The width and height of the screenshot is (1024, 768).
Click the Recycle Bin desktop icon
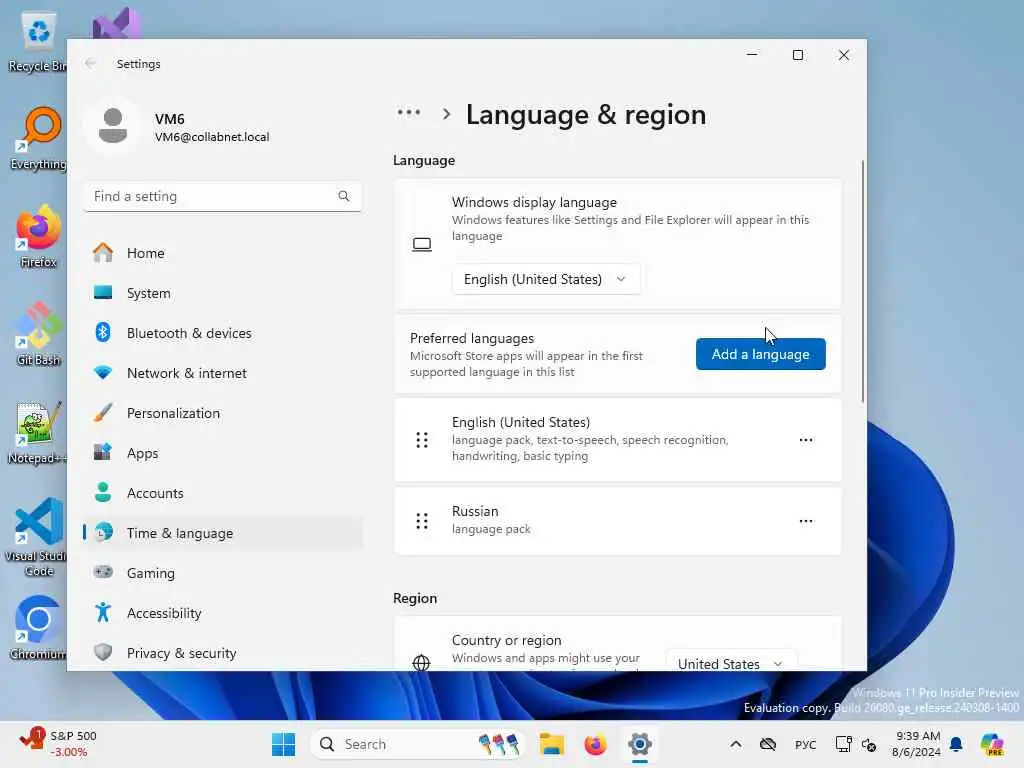(37, 42)
